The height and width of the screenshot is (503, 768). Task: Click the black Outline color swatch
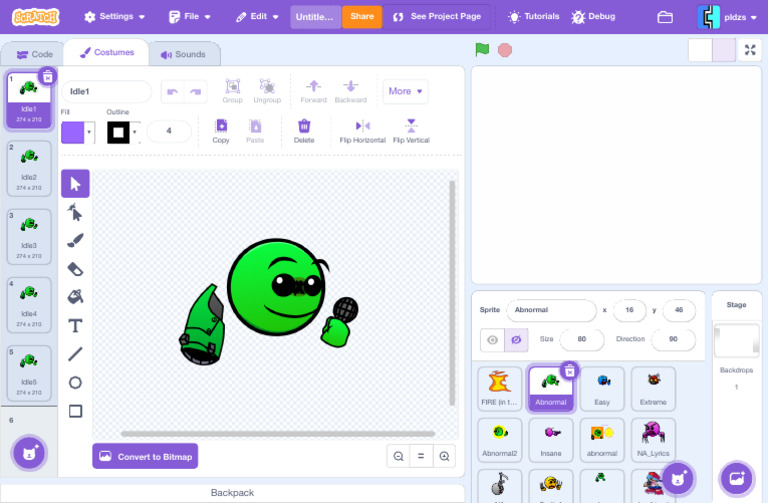tap(119, 132)
